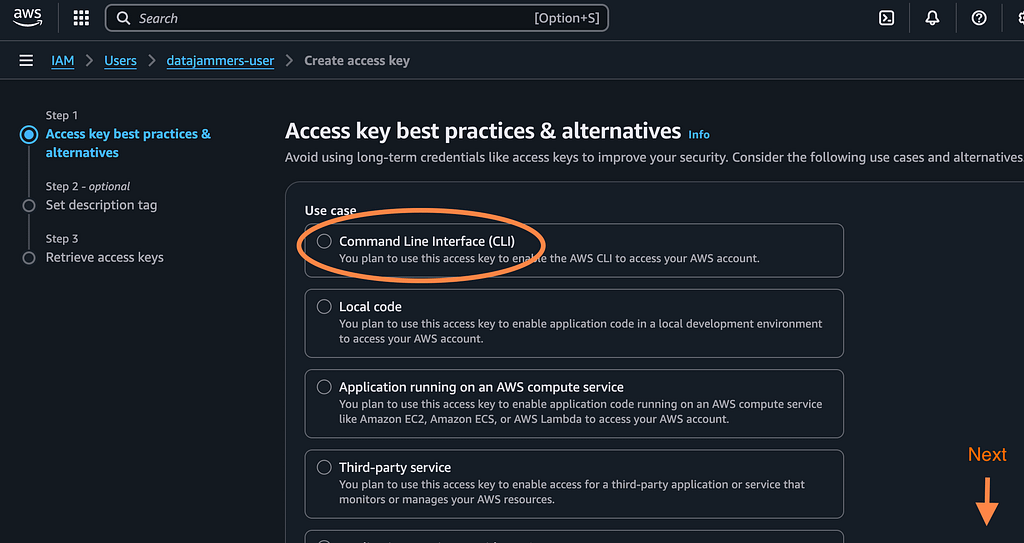The width and height of the screenshot is (1024, 543).
Task: Open the help question mark menu
Action: point(979,18)
